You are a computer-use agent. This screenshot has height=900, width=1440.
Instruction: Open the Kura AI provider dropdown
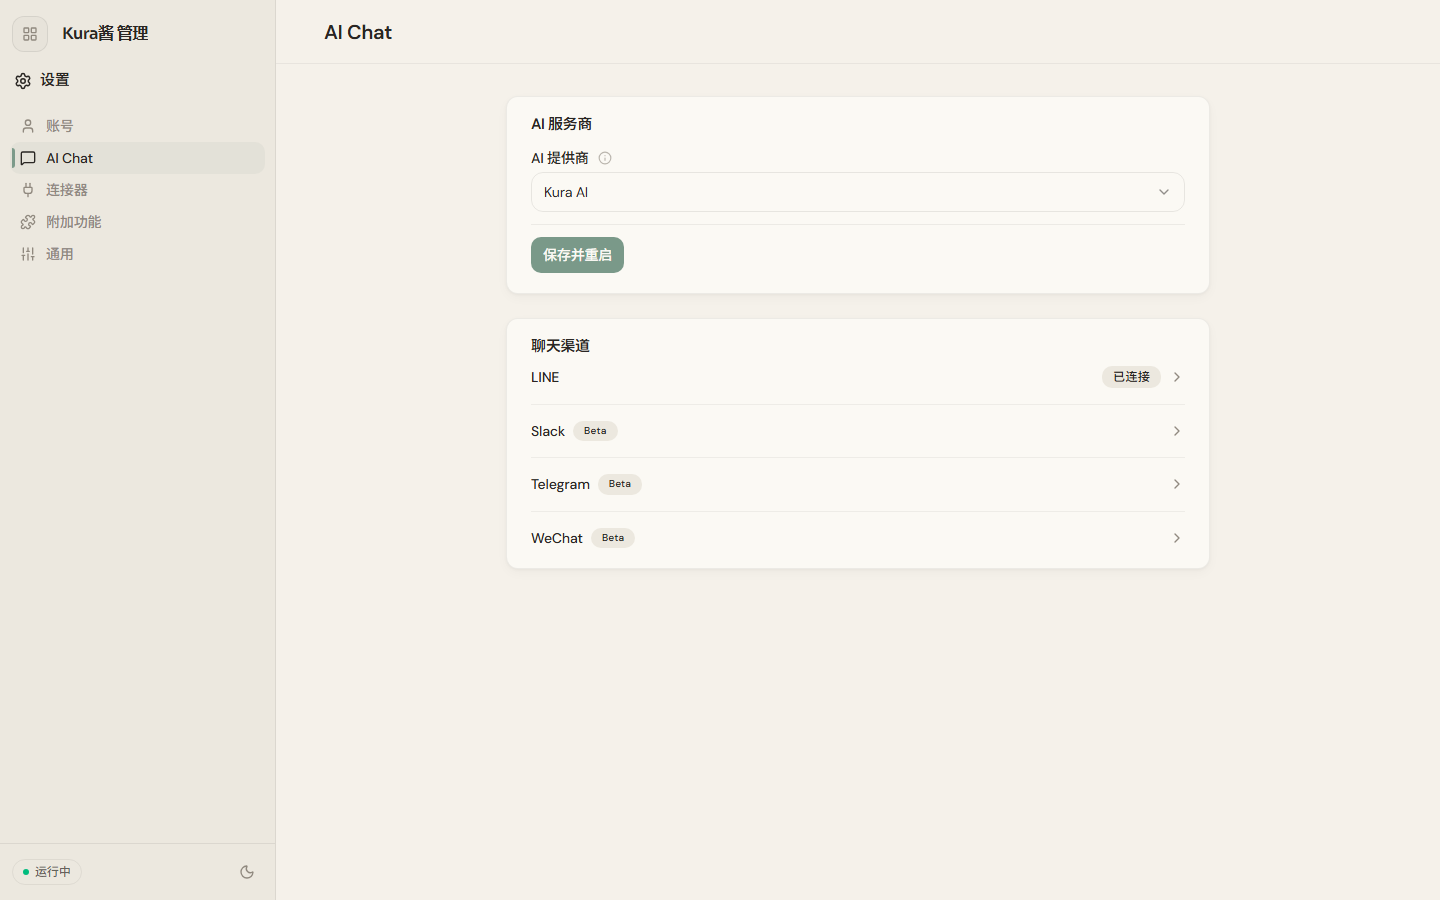857,192
